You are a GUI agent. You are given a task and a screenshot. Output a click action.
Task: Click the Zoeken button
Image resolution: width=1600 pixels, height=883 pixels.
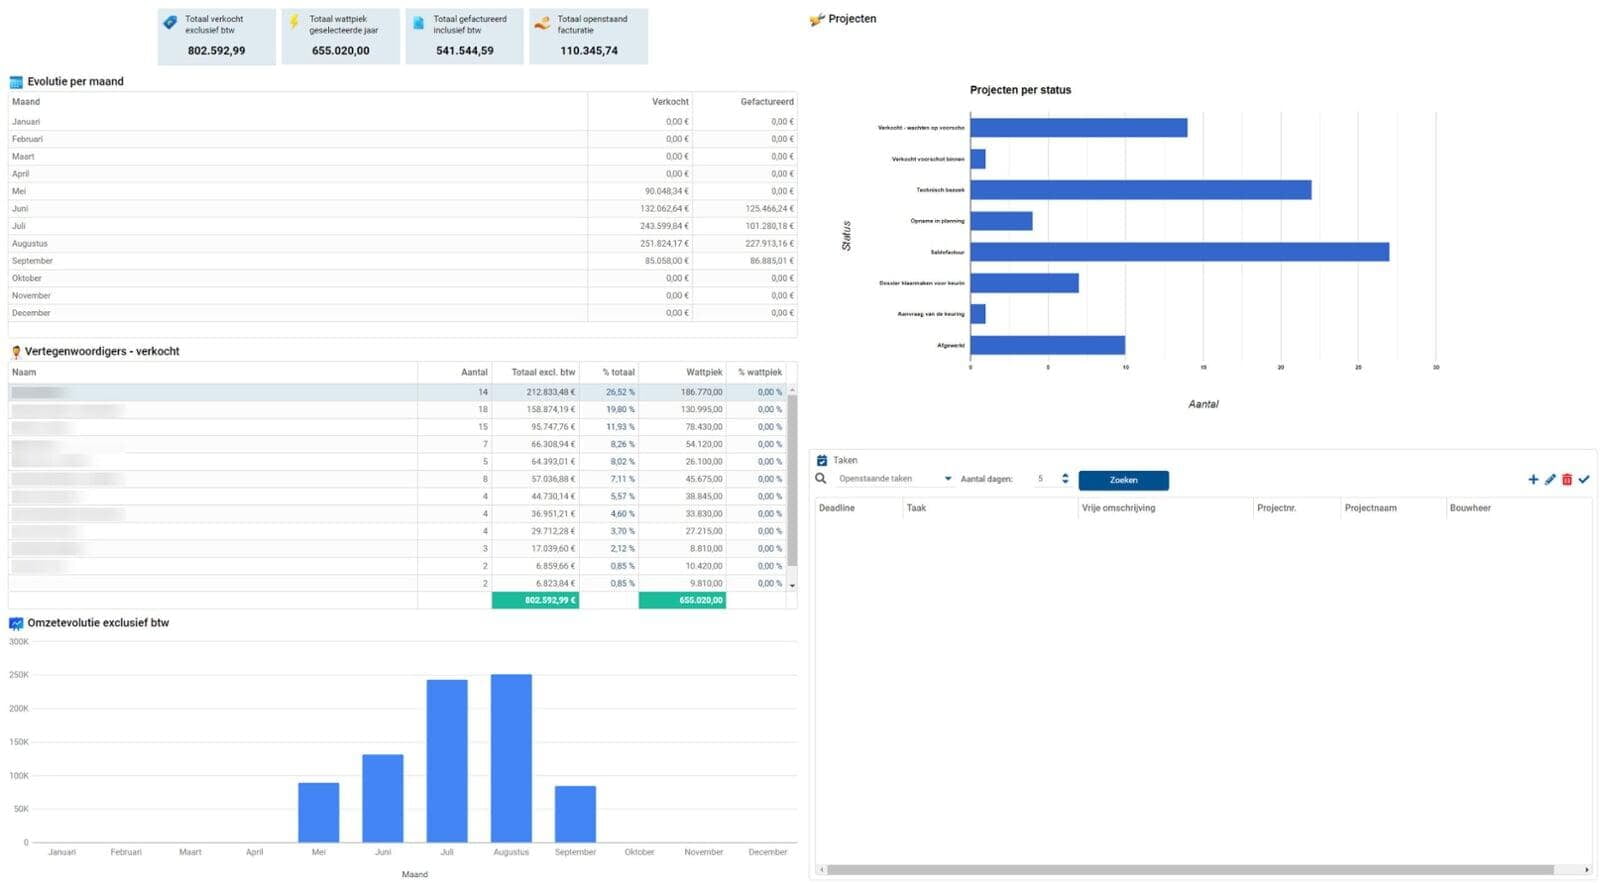point(1123,480)
